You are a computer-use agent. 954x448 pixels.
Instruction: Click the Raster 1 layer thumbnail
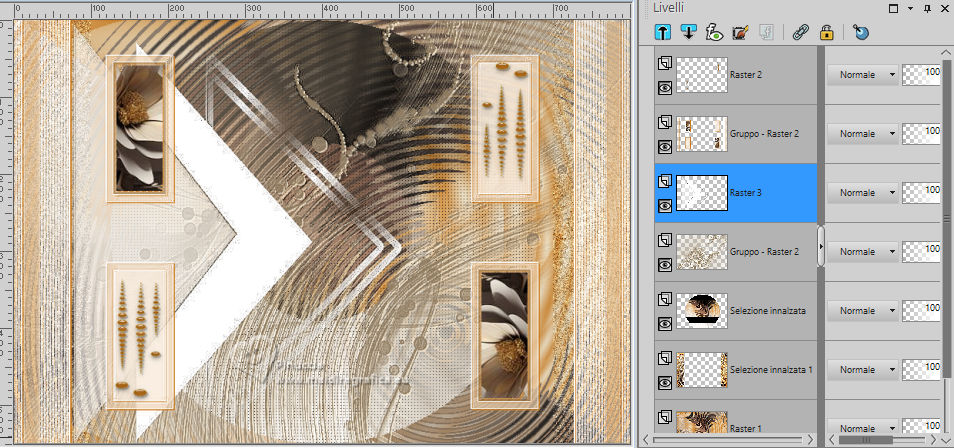tap(702, 422)
